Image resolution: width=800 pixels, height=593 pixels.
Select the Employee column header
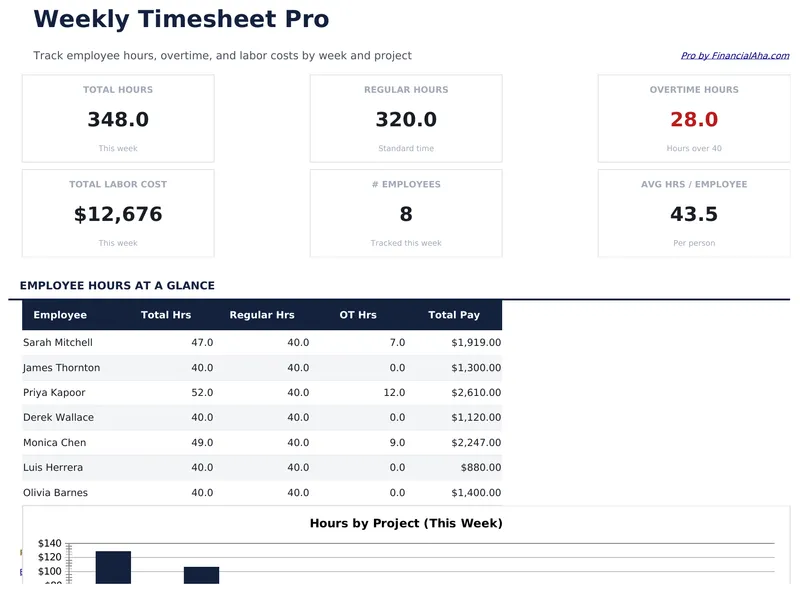coord(60,314)
